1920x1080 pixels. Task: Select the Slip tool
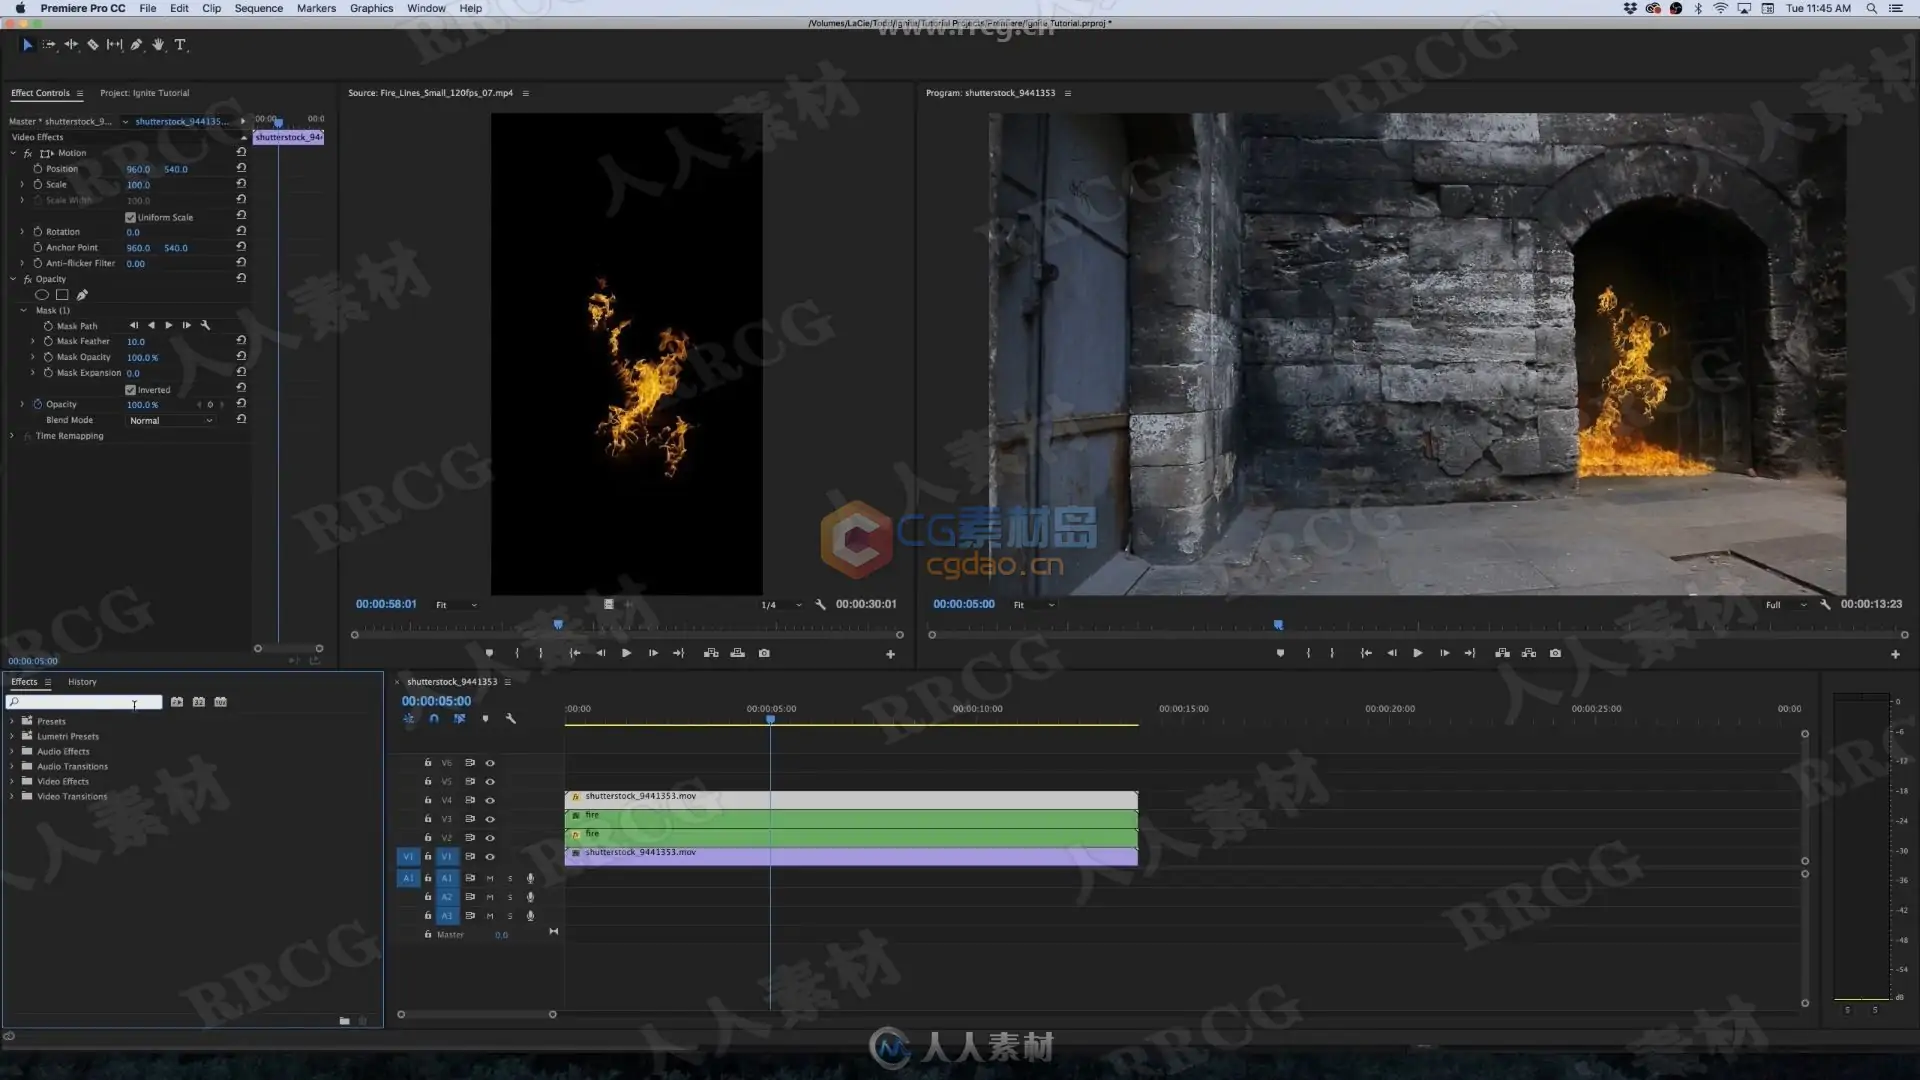(115, 45)
